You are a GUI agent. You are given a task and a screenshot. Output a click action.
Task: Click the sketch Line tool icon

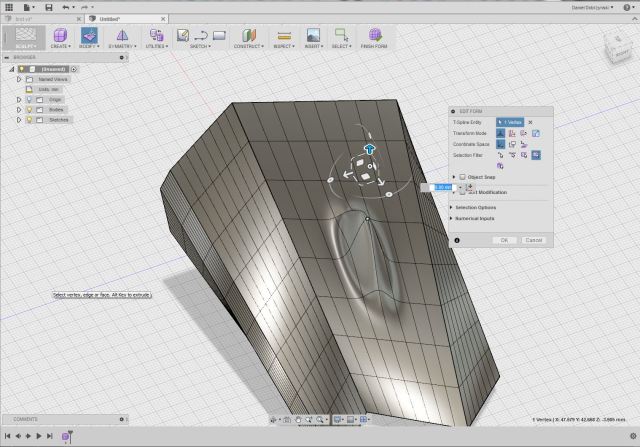(201, 36)
